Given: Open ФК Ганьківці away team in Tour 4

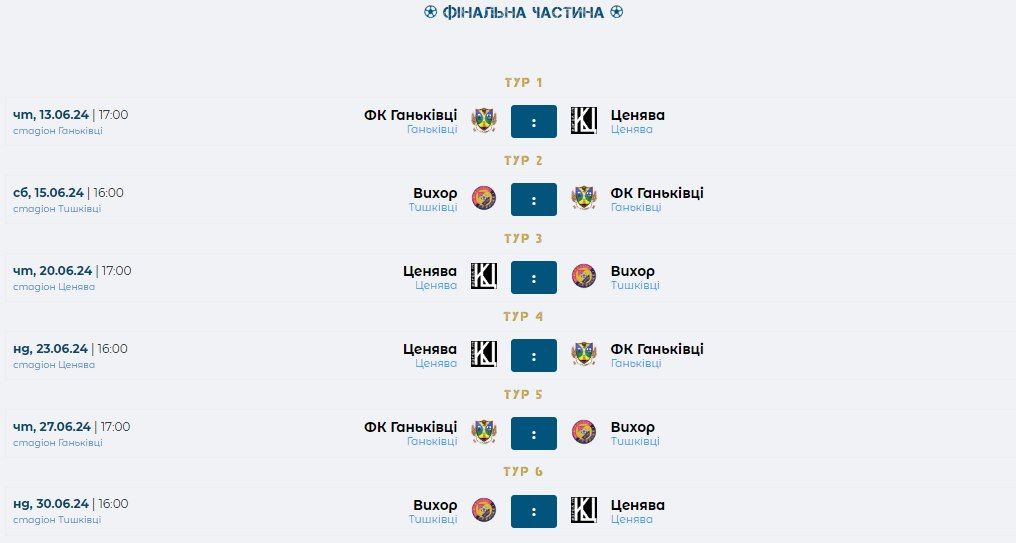Looking at the screenshot, I should coord(657,349).
